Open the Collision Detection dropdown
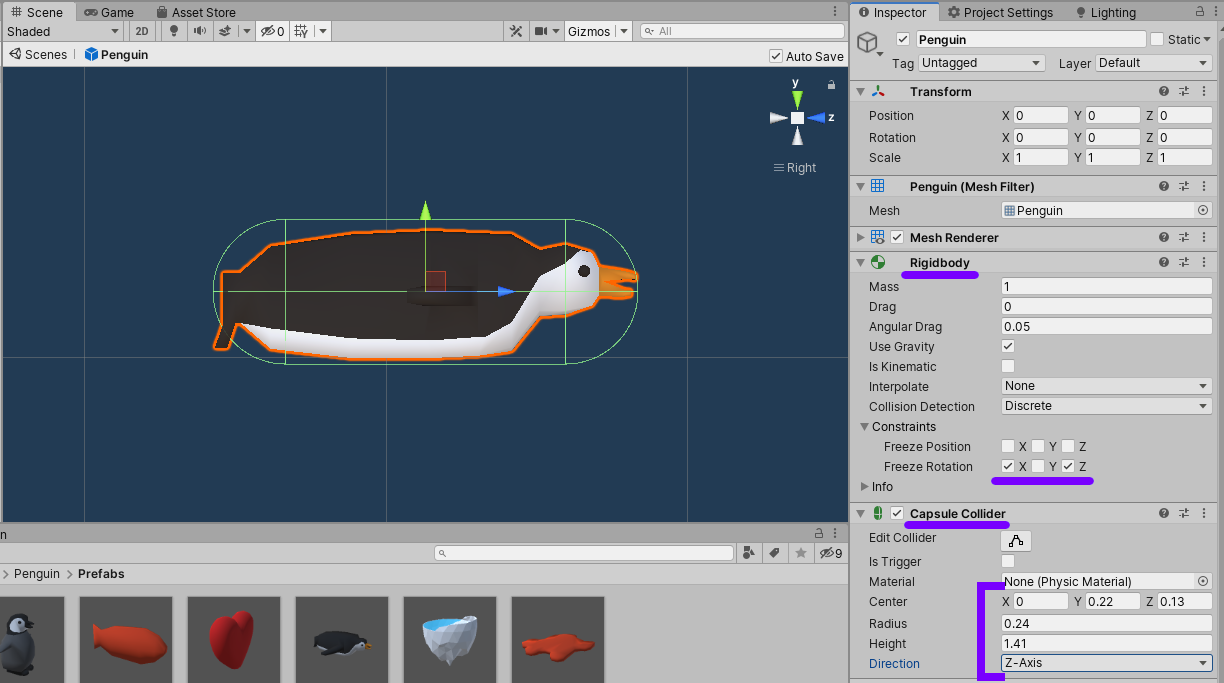 pos(1106,406)
